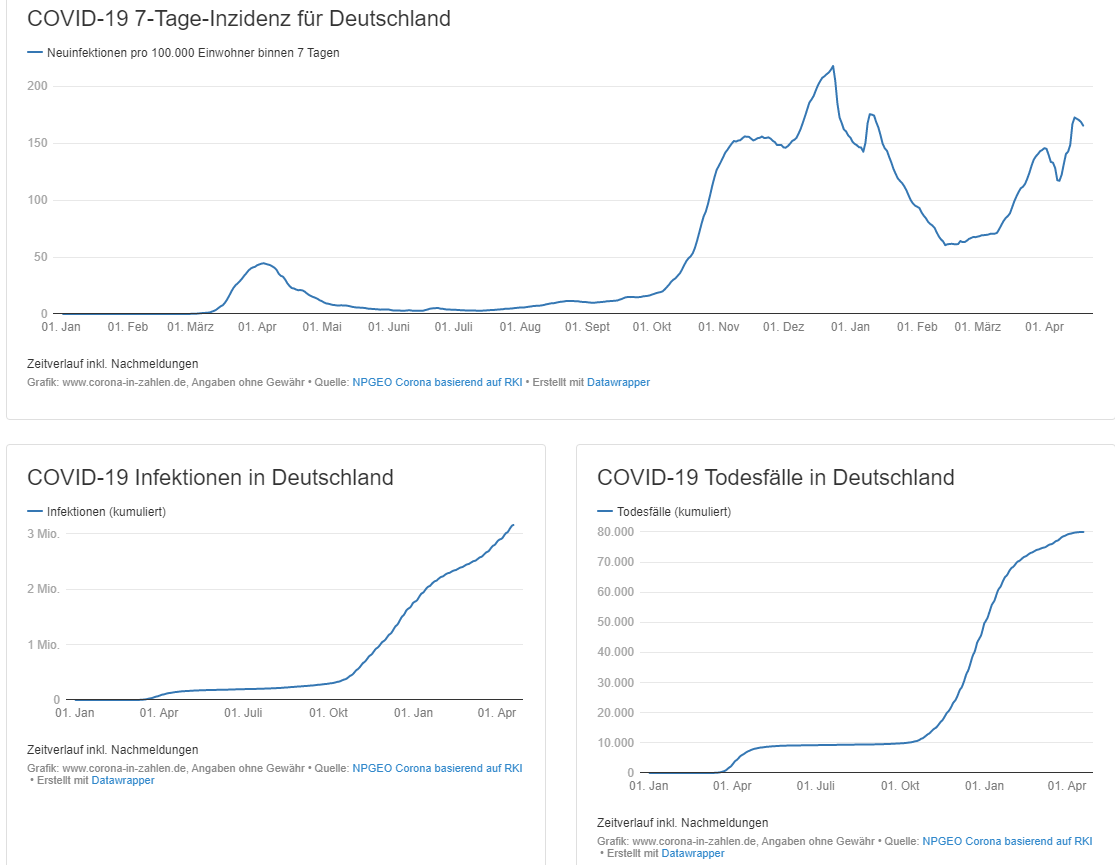Click the 01. Nov axis label on incidence chart
This screenshot has height=865, width=1115.
coord(718,326)
